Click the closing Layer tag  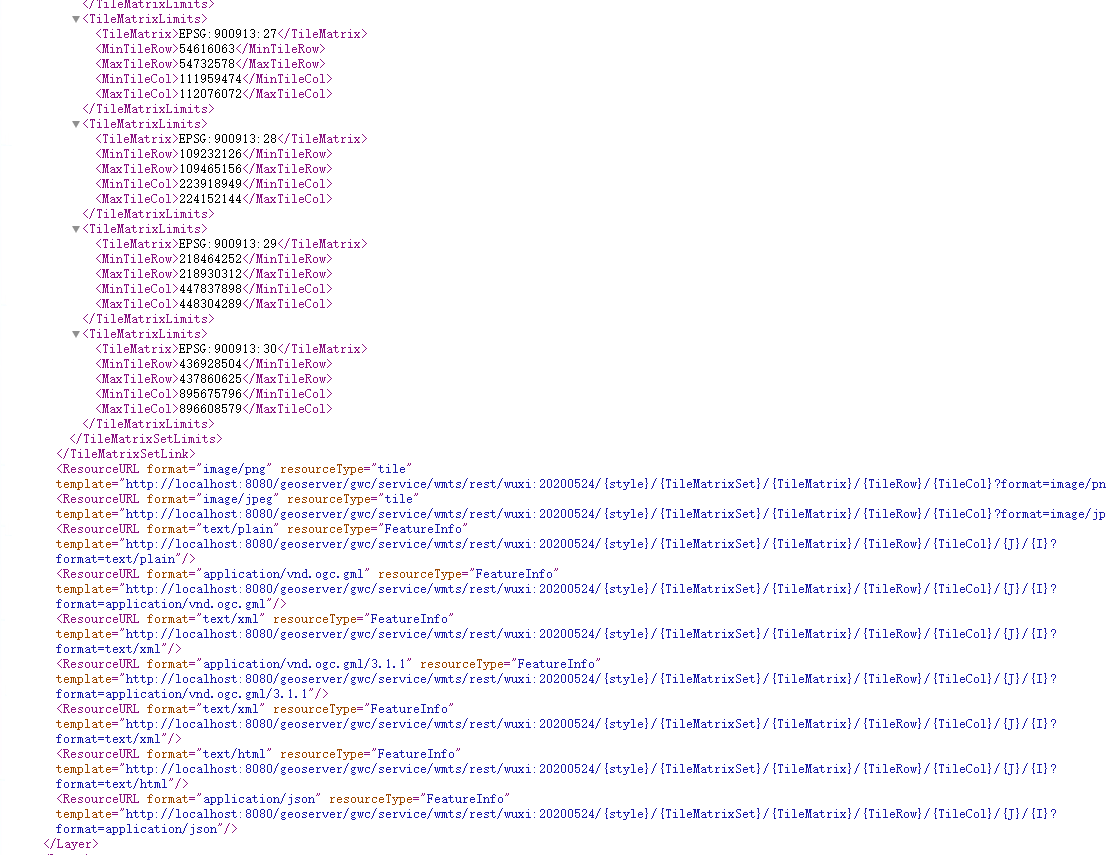(70, 844)
